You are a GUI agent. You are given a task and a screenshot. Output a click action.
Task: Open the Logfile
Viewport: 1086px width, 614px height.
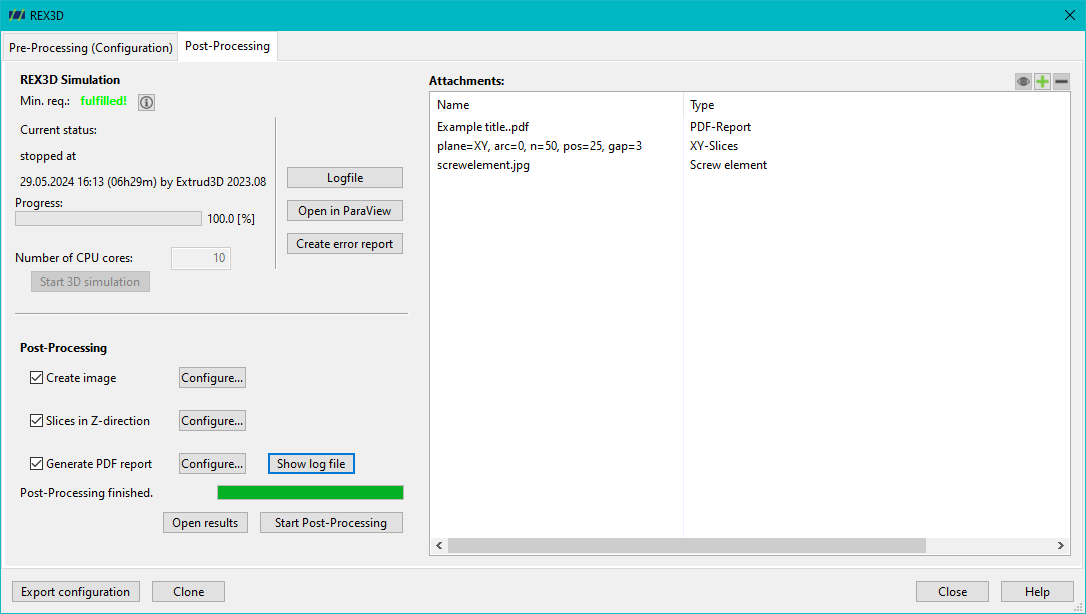tap(345, 178)
